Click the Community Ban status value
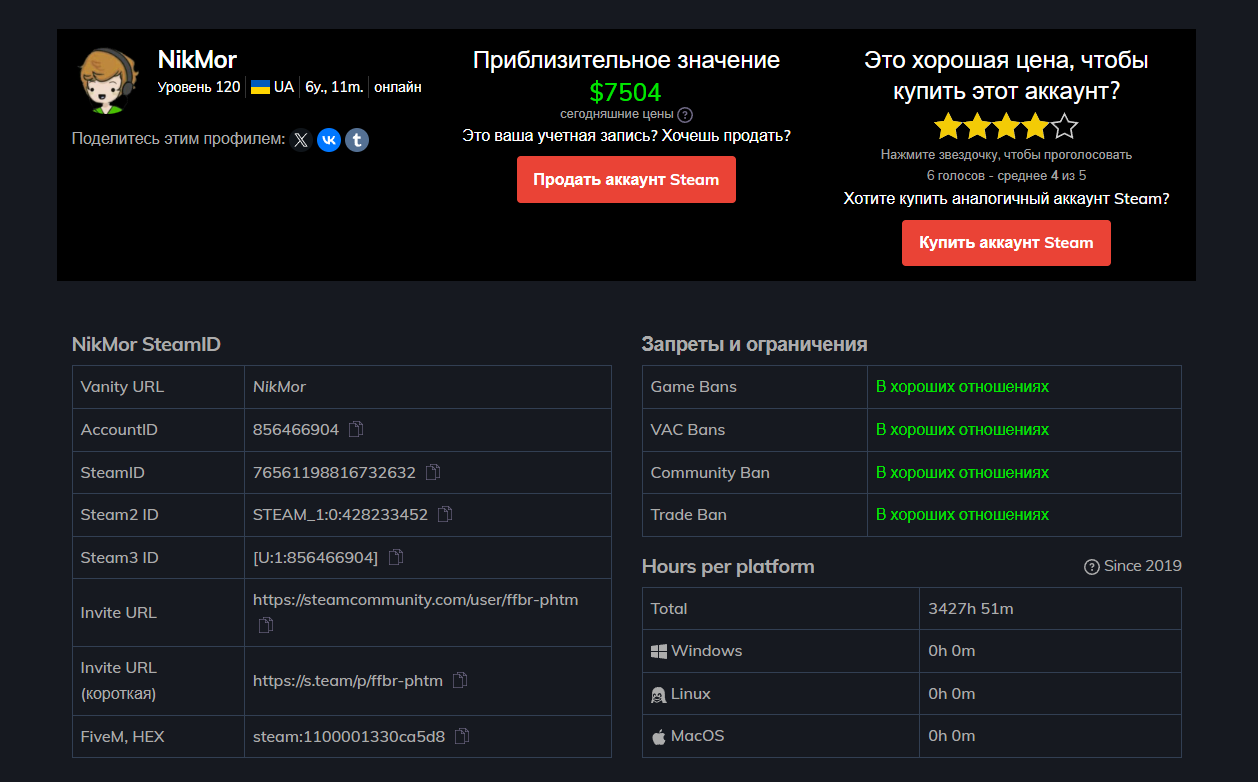This screenshot has height=782, width=1258. coord(962,472)
